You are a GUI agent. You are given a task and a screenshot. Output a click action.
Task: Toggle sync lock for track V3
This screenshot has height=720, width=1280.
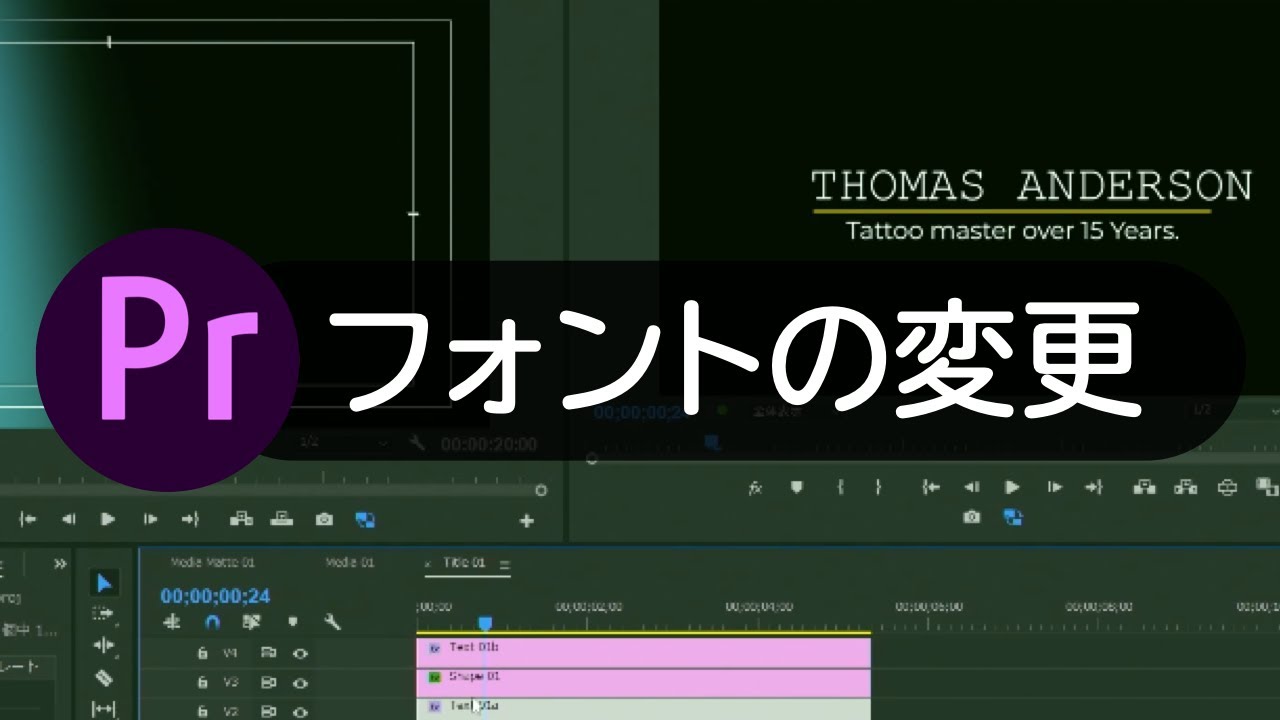click(x=268, y=682)
